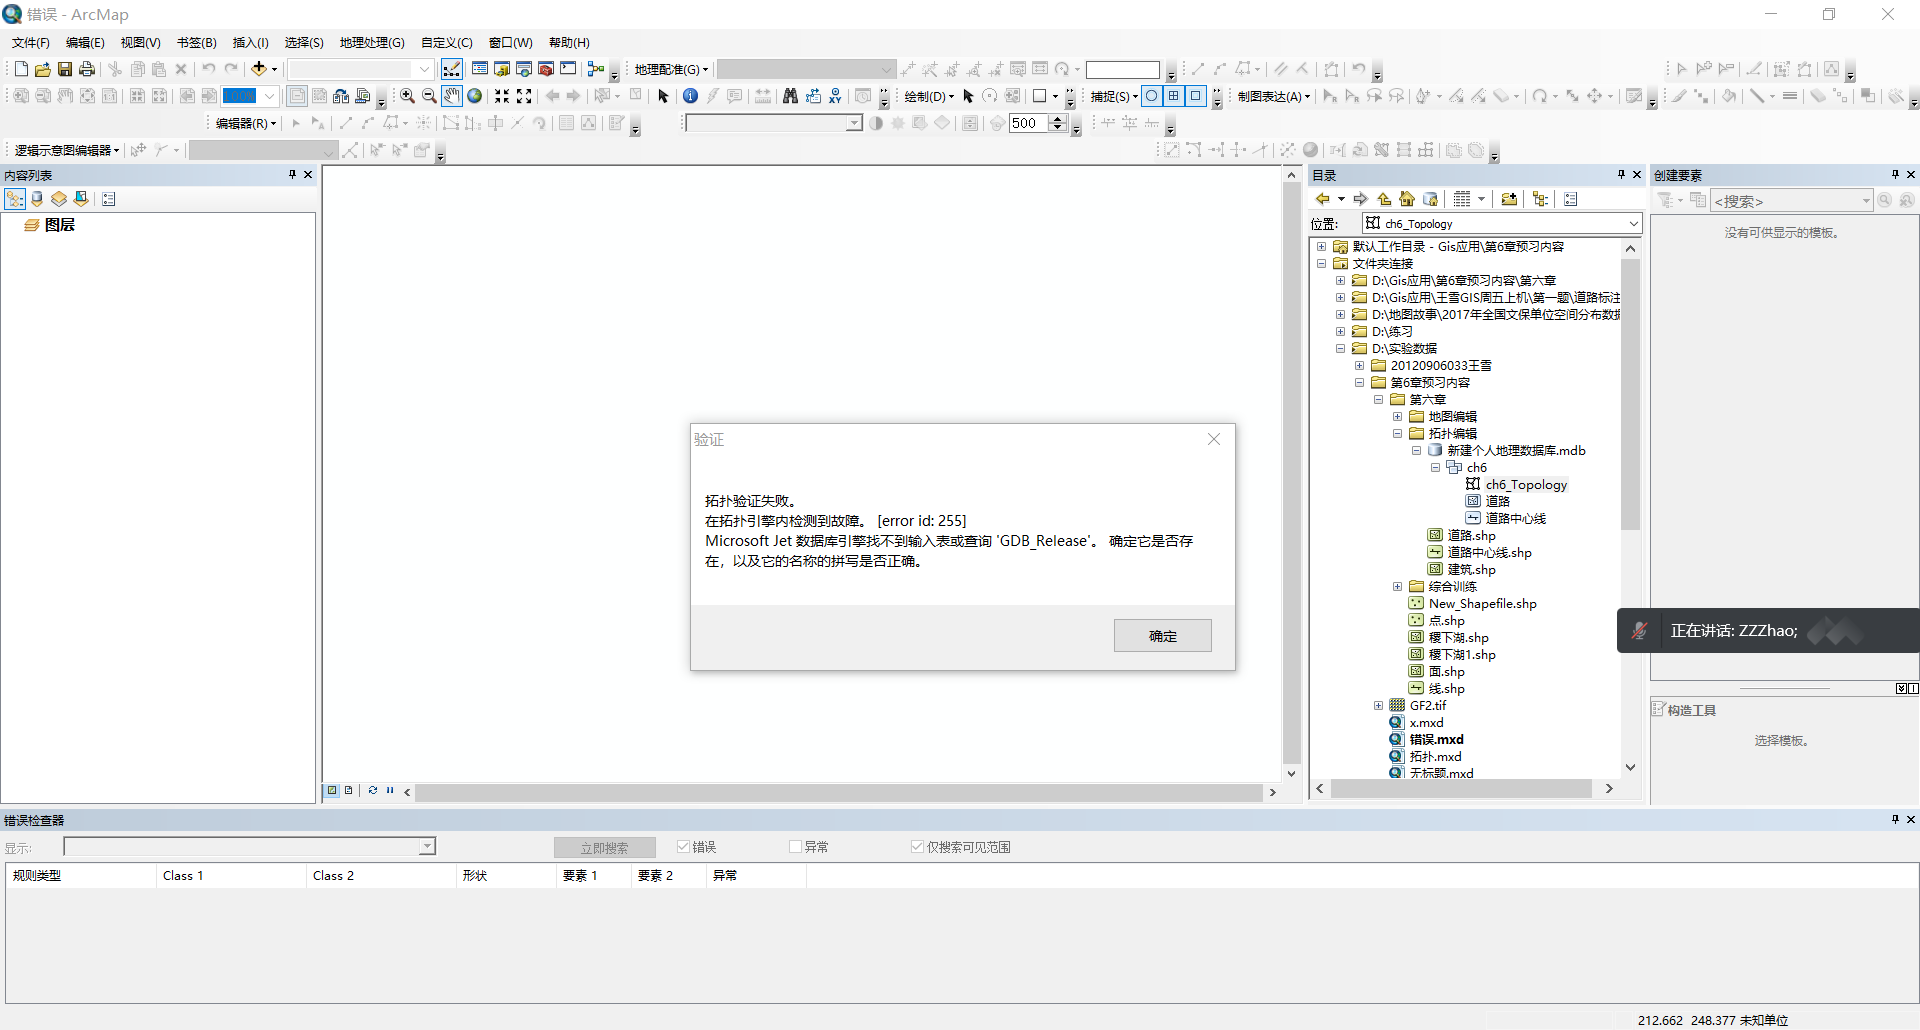This screenshot has width=1920, height=1030.
Task: Select 错误.mxd in the catalog tree
Action: coord(1436,740)
